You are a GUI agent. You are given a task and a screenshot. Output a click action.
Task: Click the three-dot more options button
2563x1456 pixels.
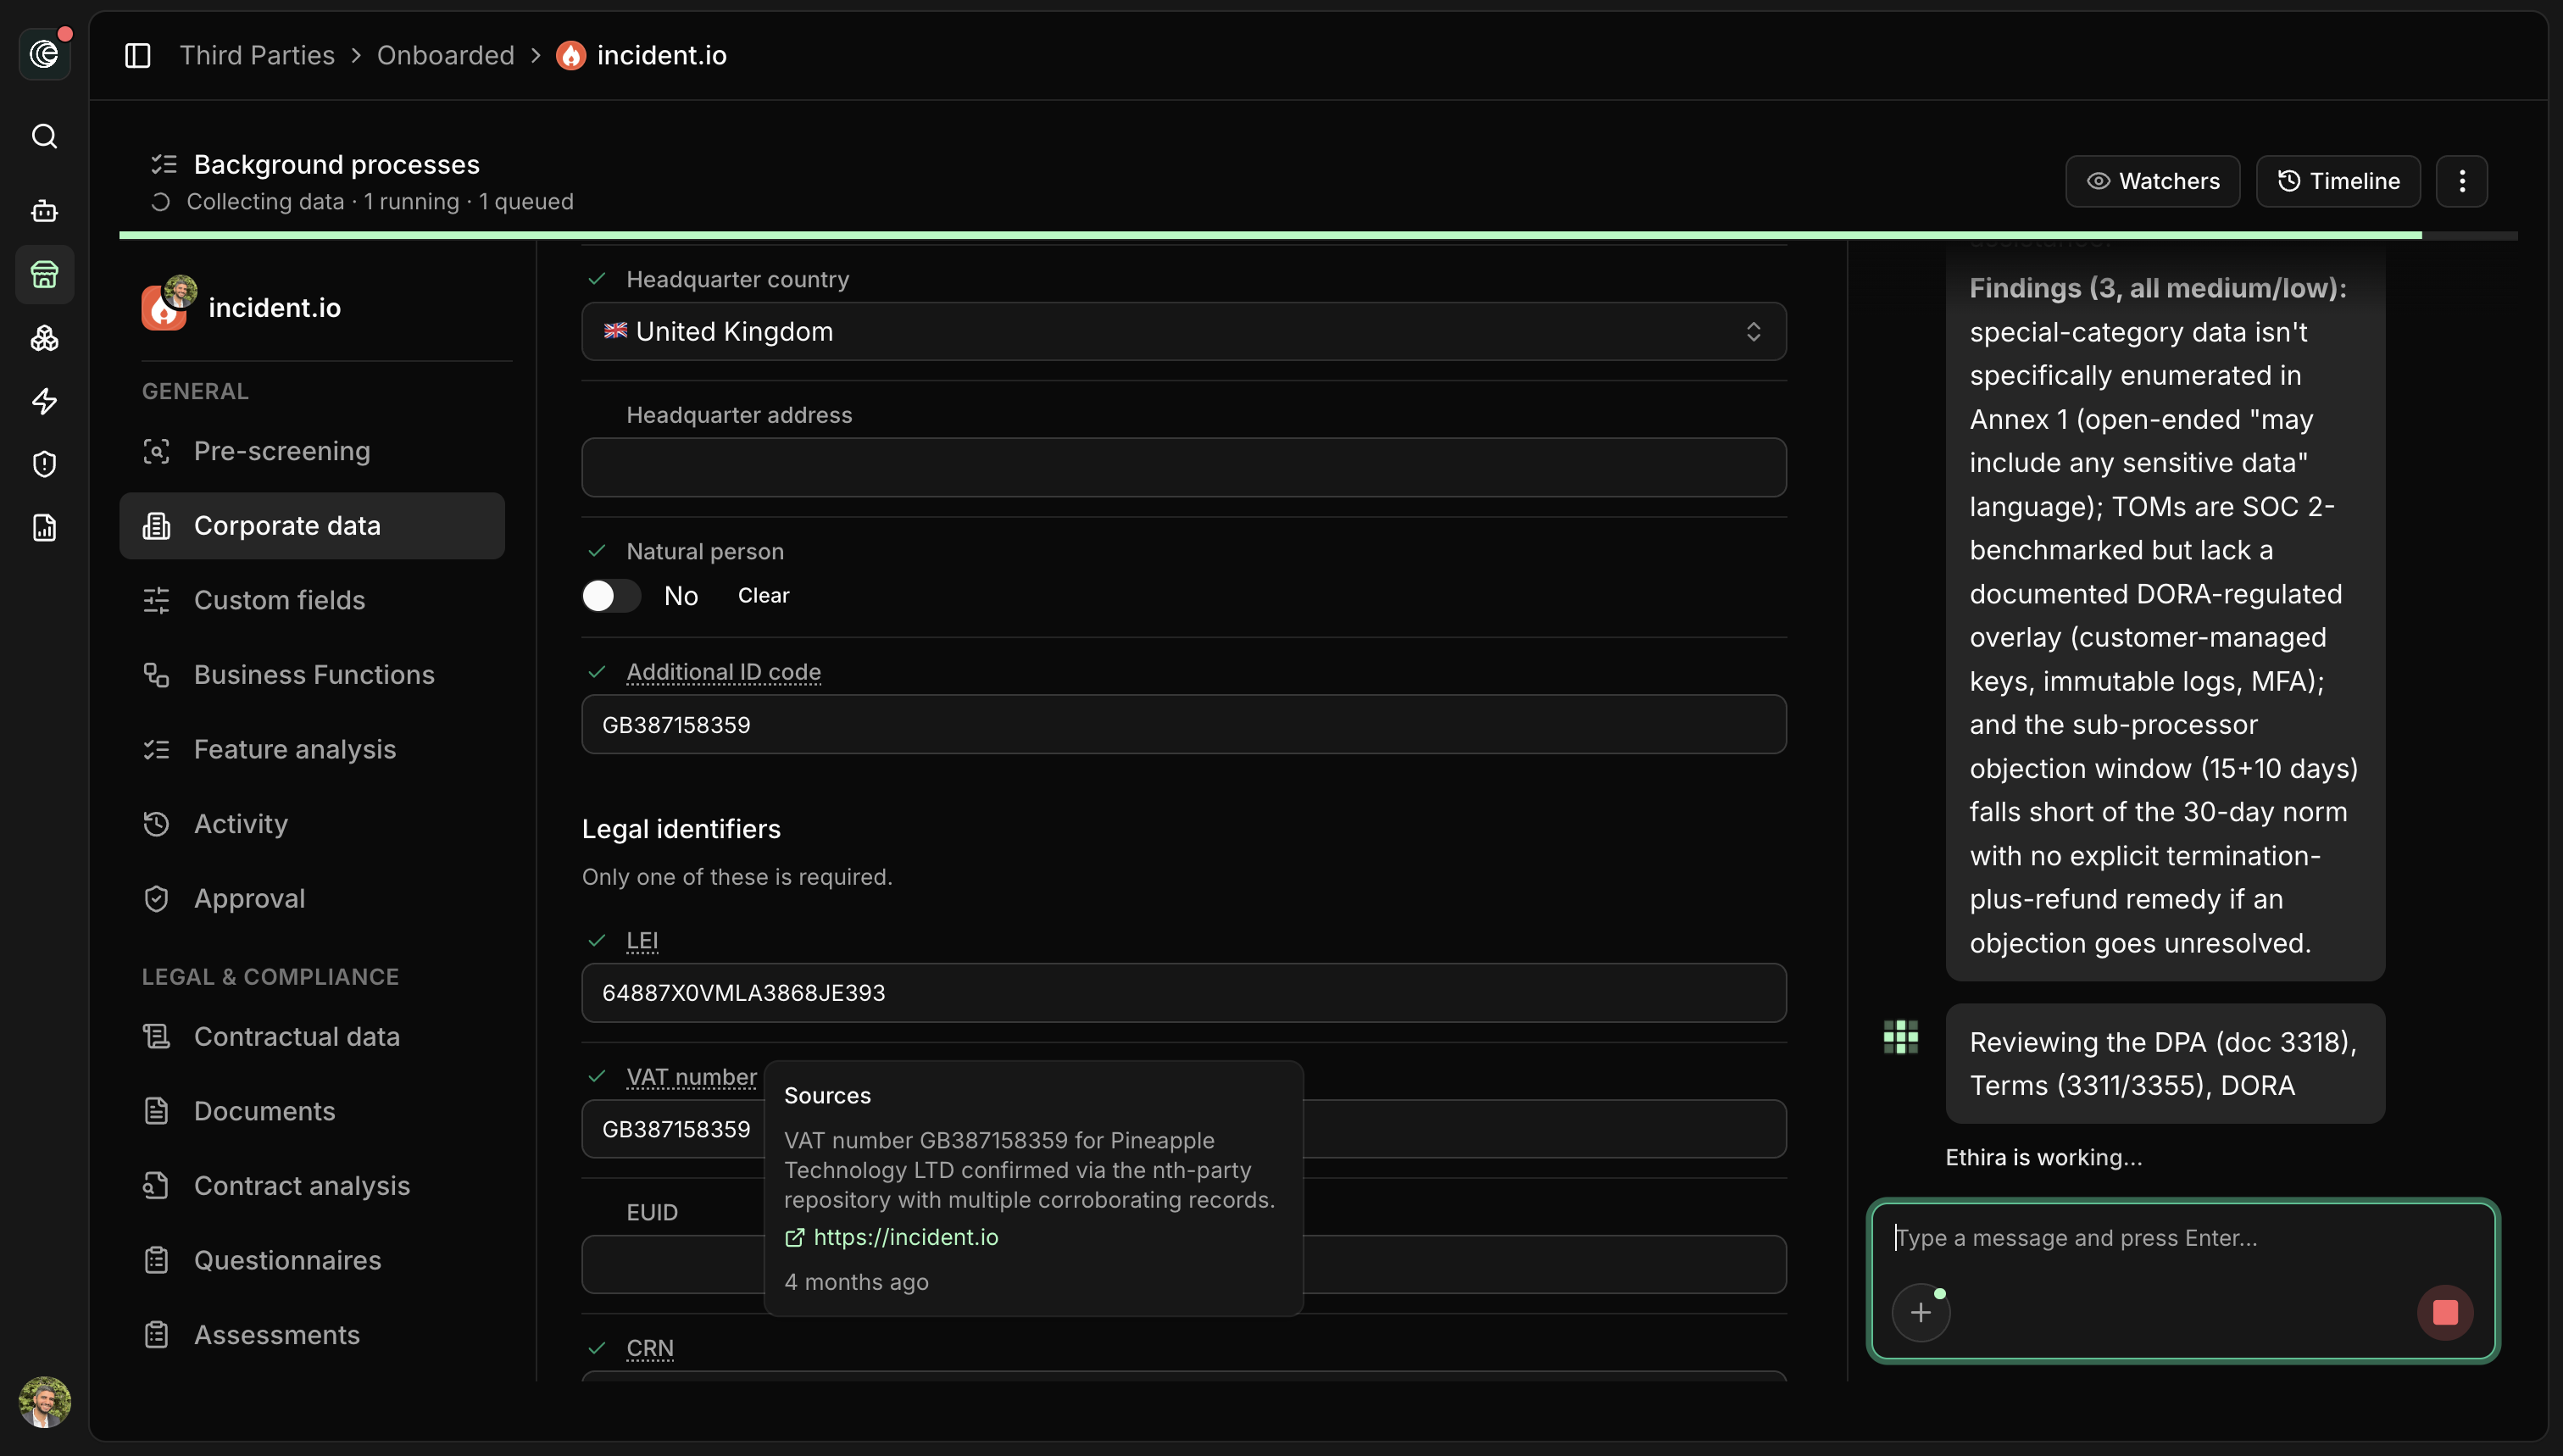click(x=2461, y=181)
